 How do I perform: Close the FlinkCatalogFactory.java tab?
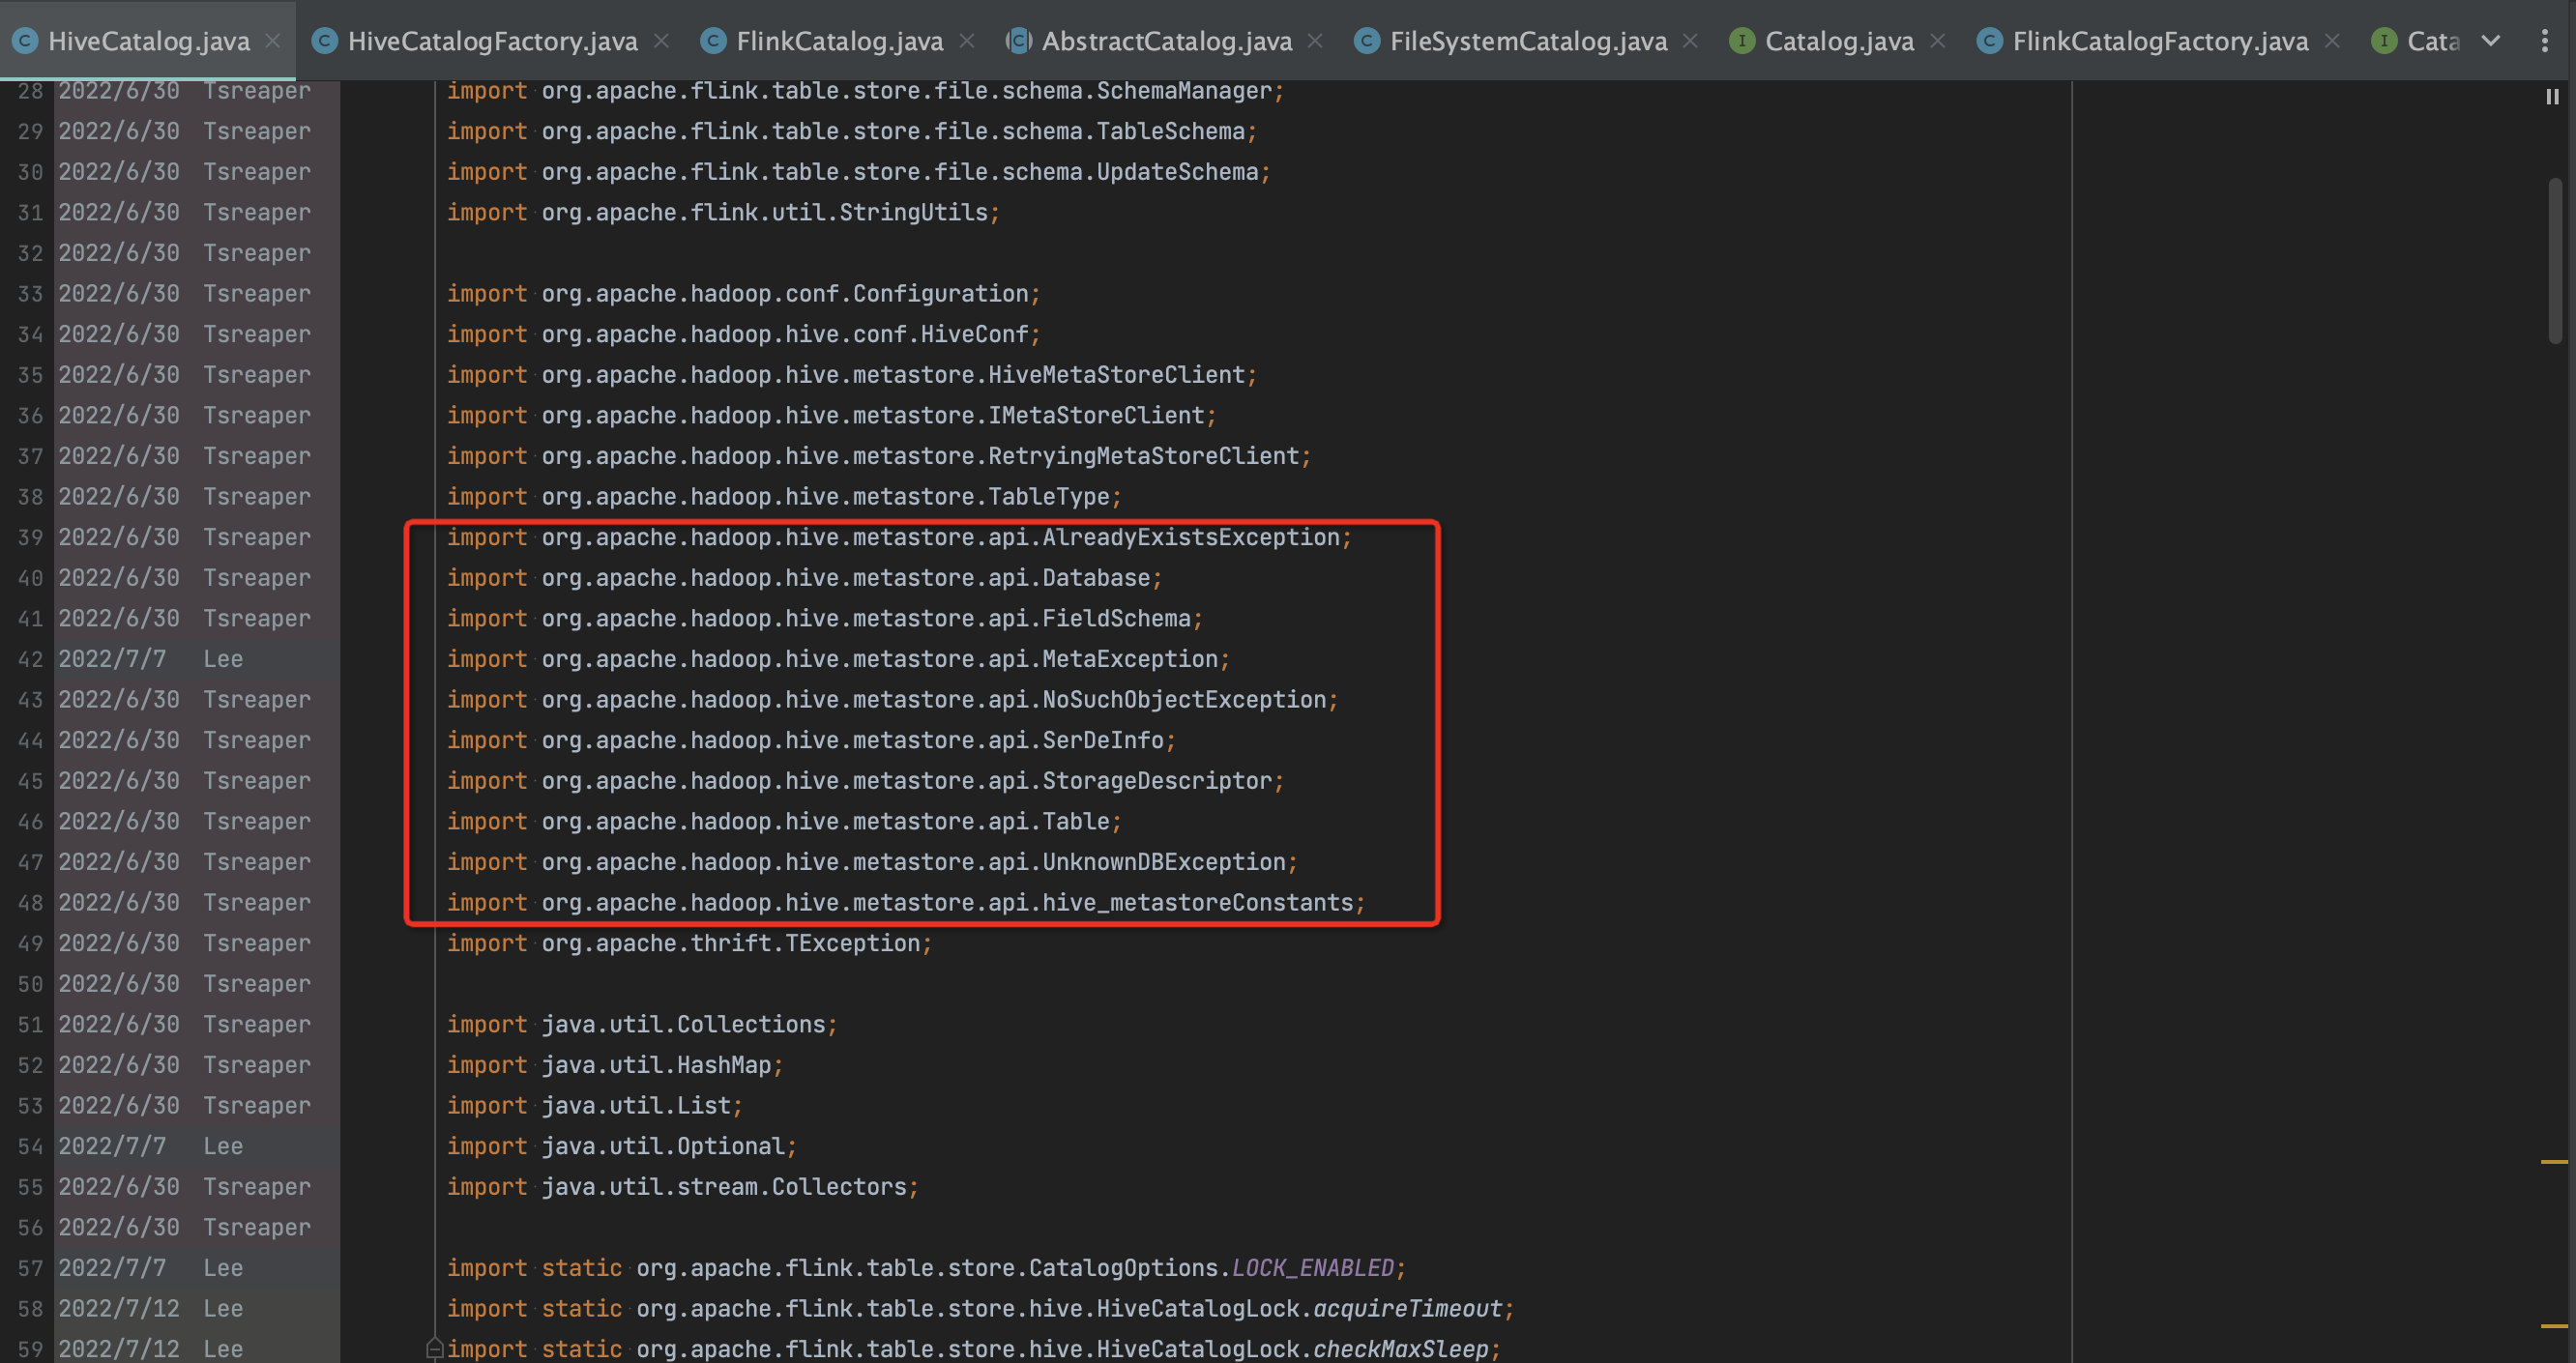pyautogui.click(x=2332, y=41)
